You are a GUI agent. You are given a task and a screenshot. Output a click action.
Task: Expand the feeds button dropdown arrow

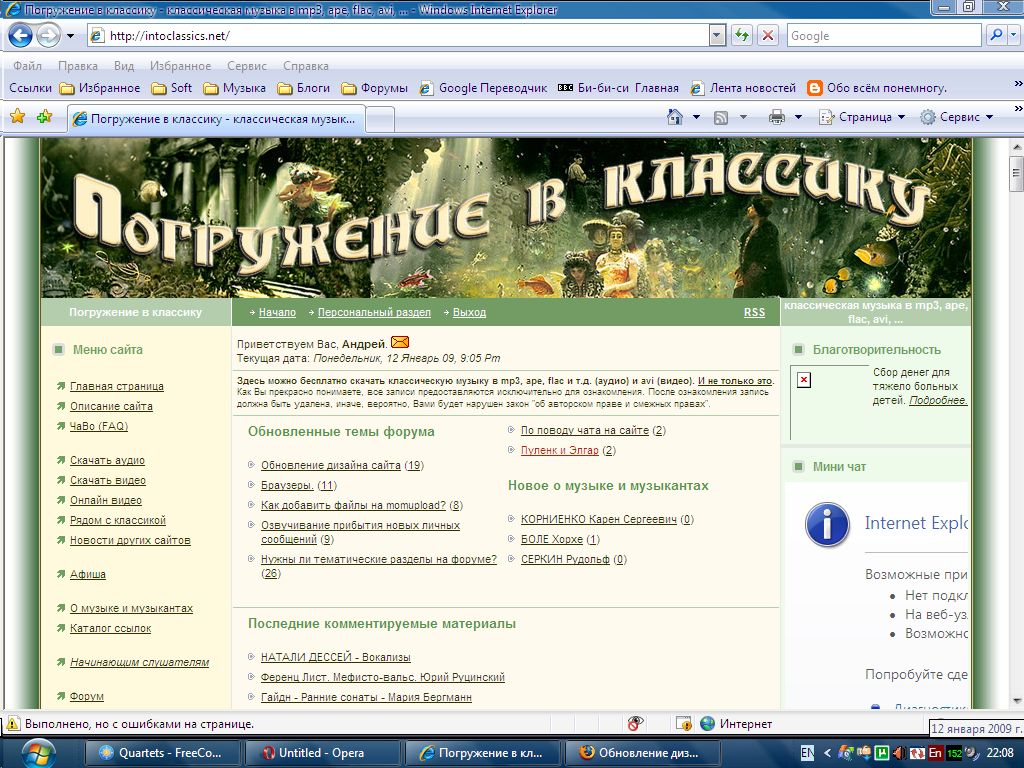coord(743,118)
